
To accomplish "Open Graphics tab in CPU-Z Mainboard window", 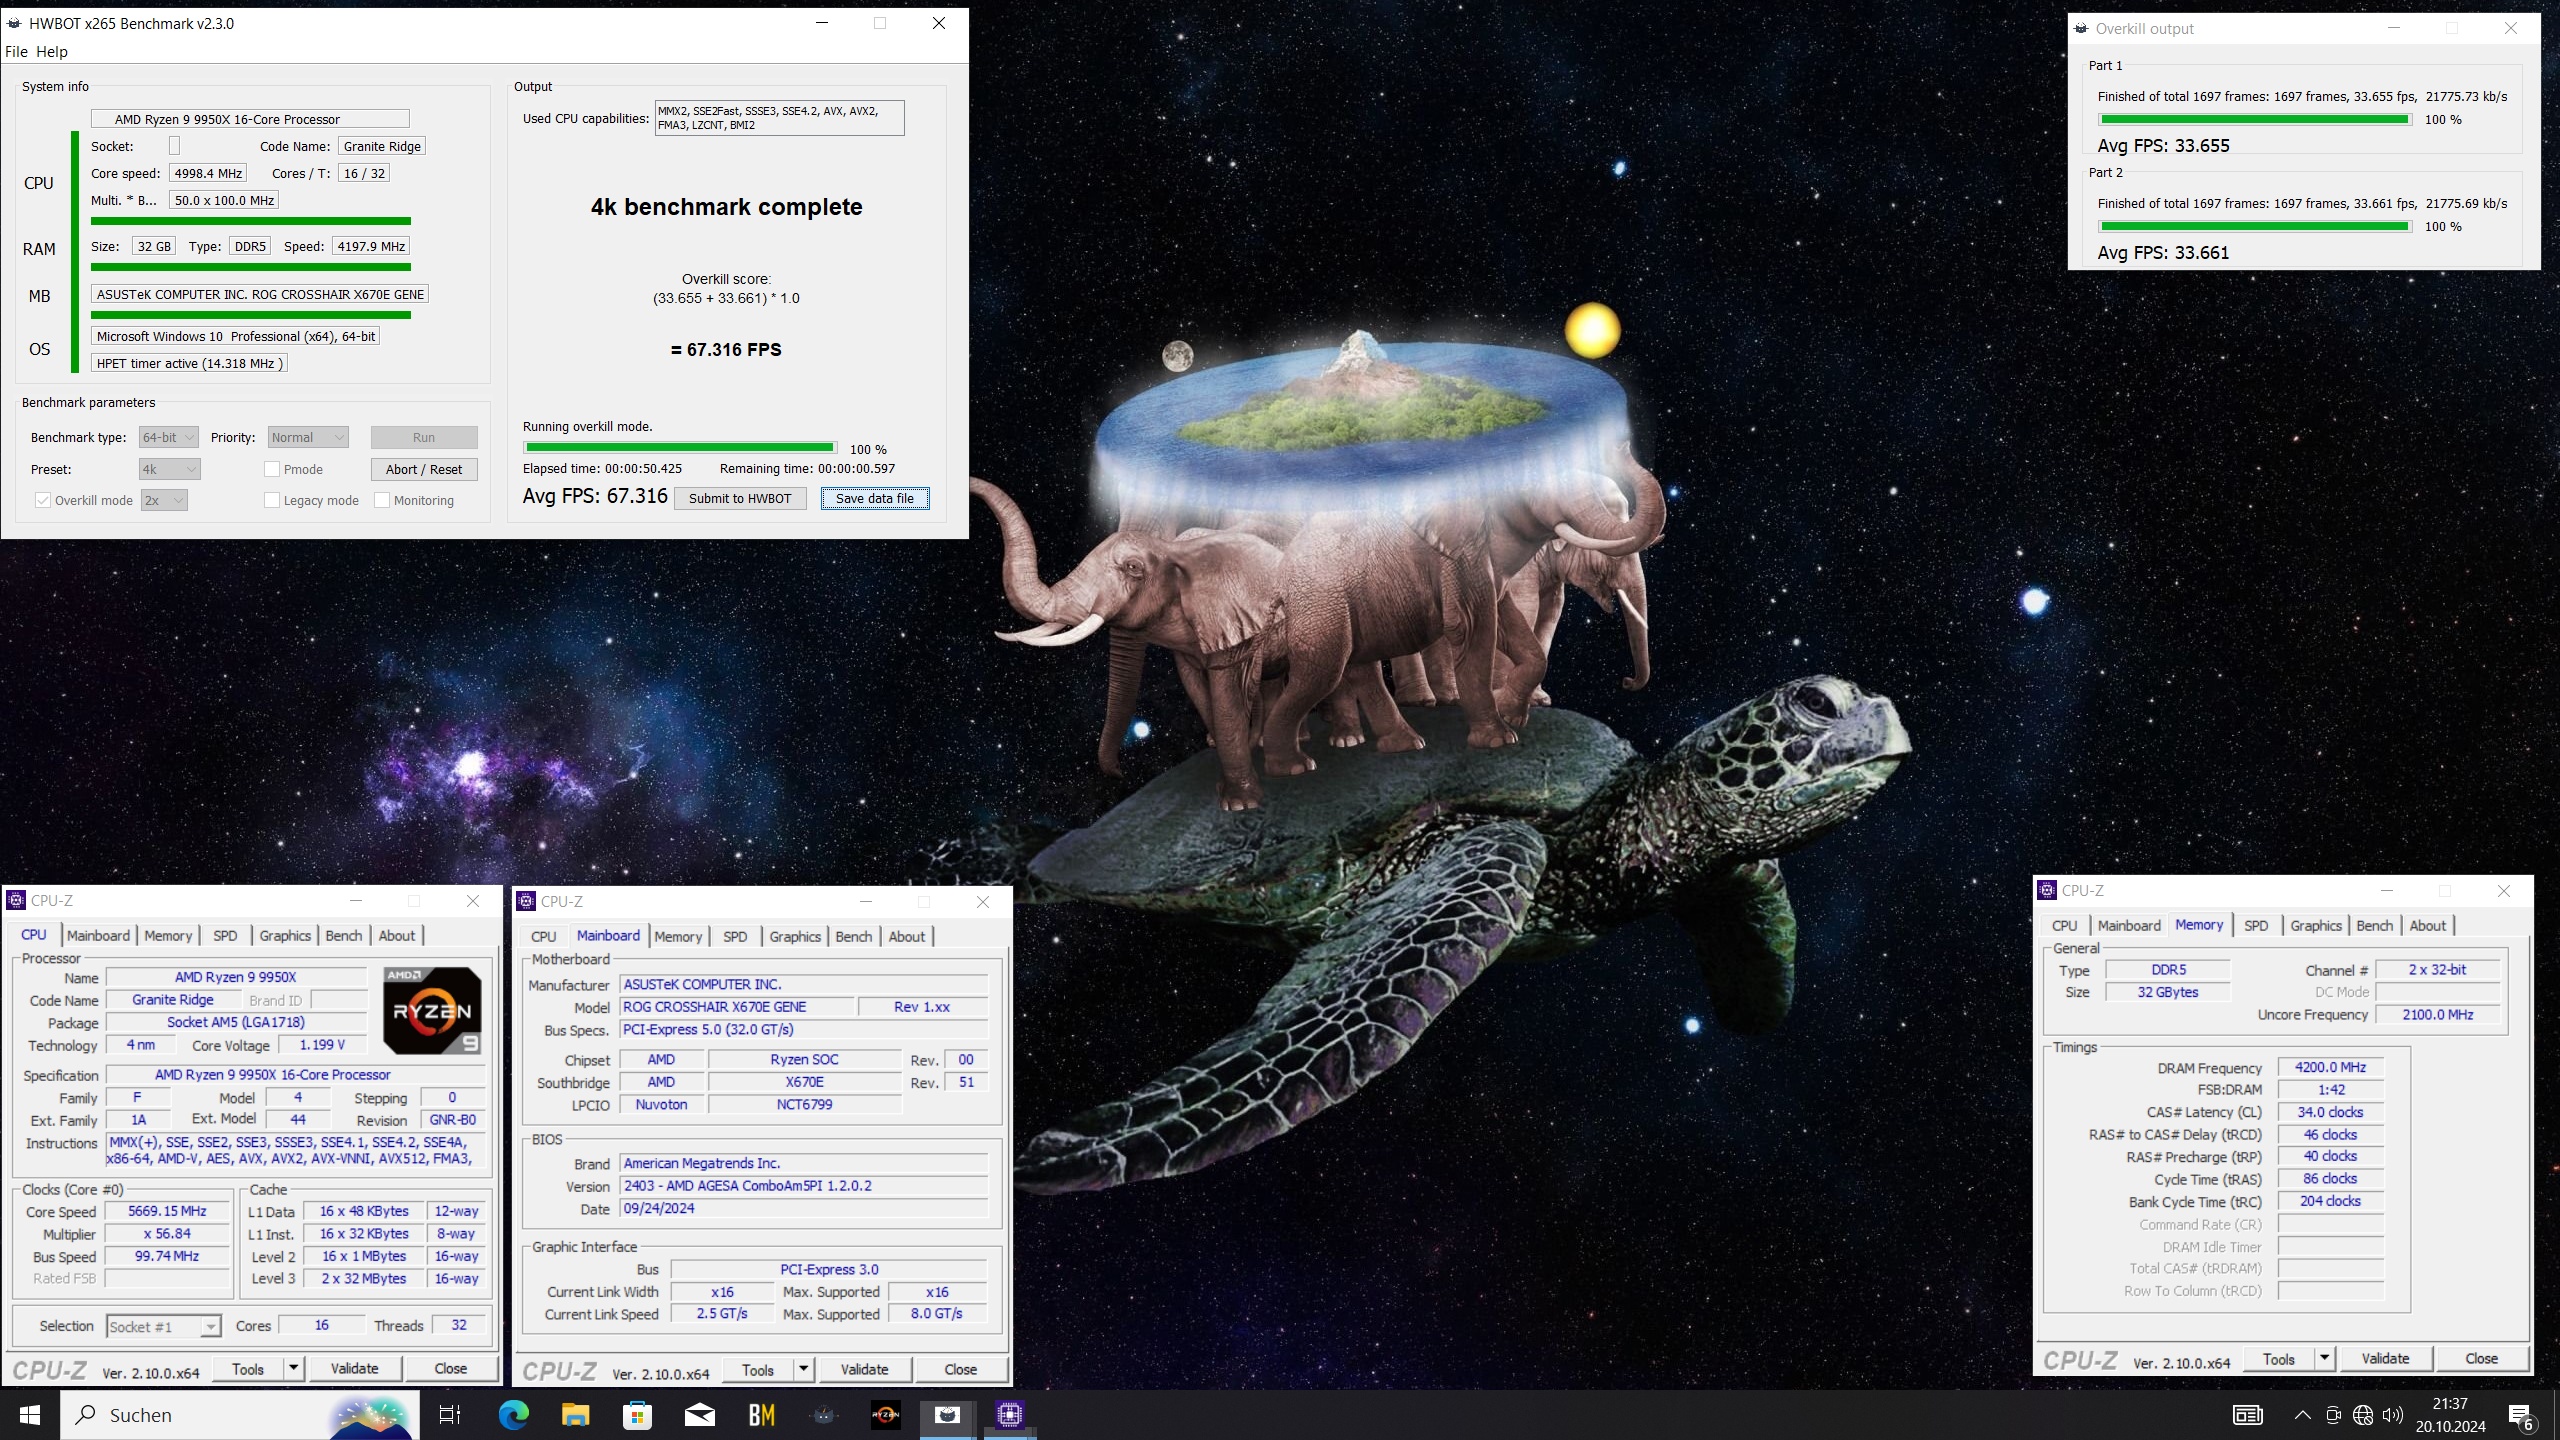I will 795,937.
